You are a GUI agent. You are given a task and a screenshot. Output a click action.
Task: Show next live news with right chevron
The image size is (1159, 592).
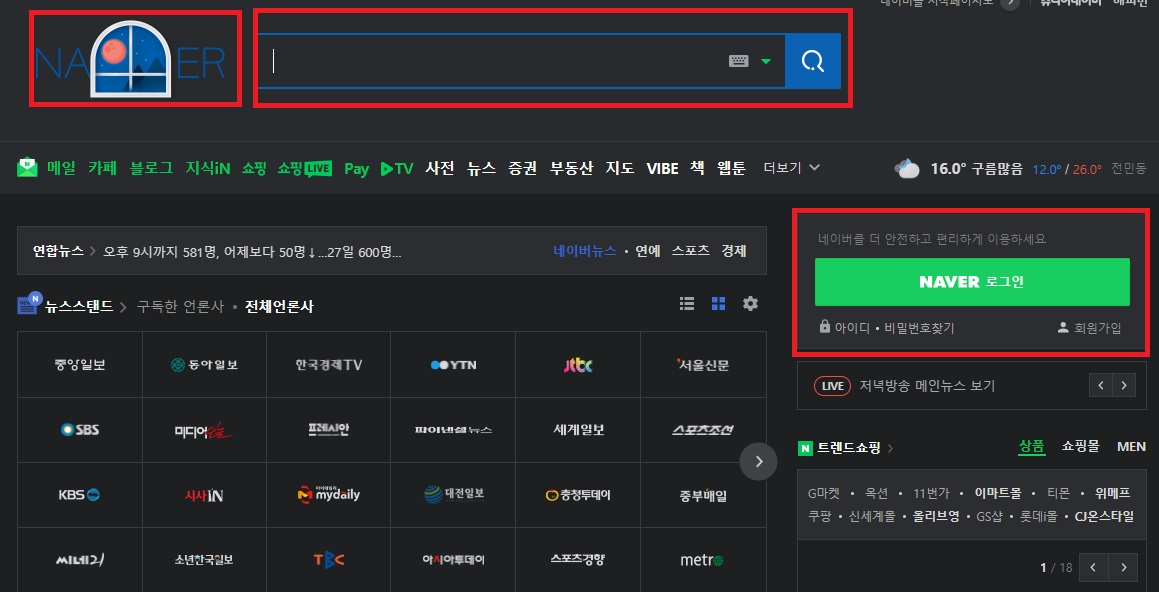[x=1124, y=385]
